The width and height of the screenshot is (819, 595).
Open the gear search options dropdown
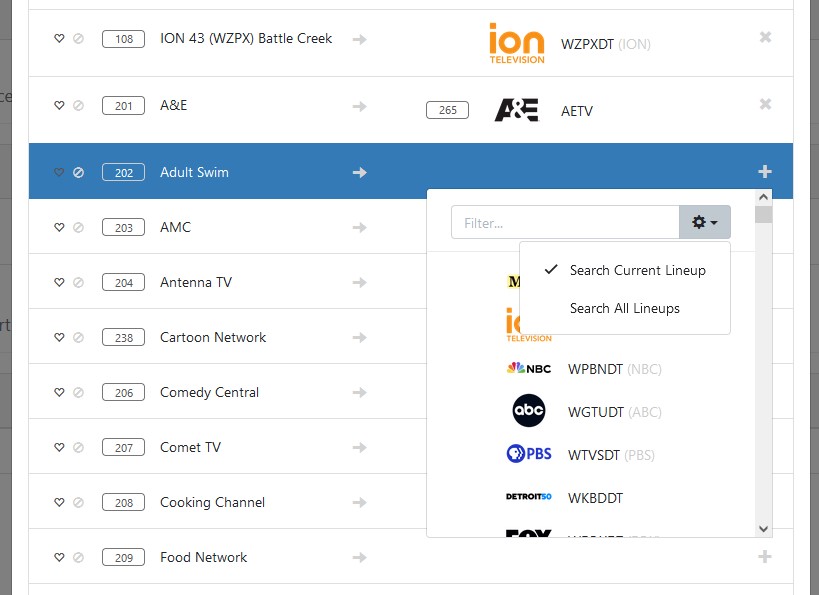coord(705,222)
